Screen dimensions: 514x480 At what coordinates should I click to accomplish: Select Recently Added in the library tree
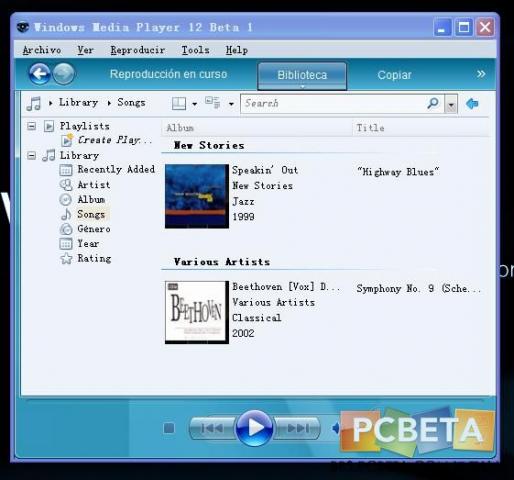pyautogui.click(x=116, y=169)
